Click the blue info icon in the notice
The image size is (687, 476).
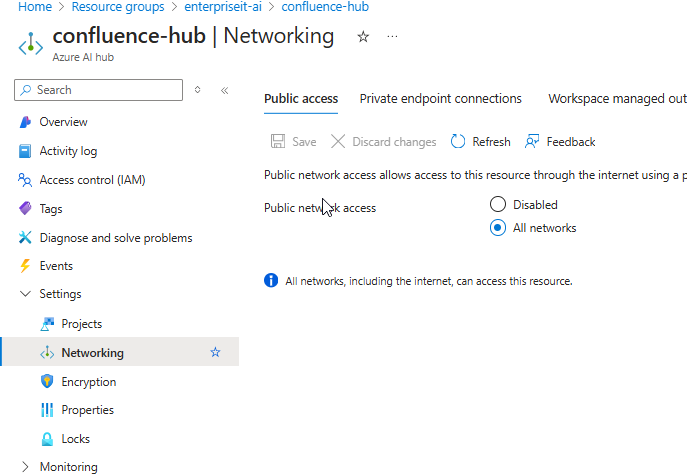coord(271,280)
